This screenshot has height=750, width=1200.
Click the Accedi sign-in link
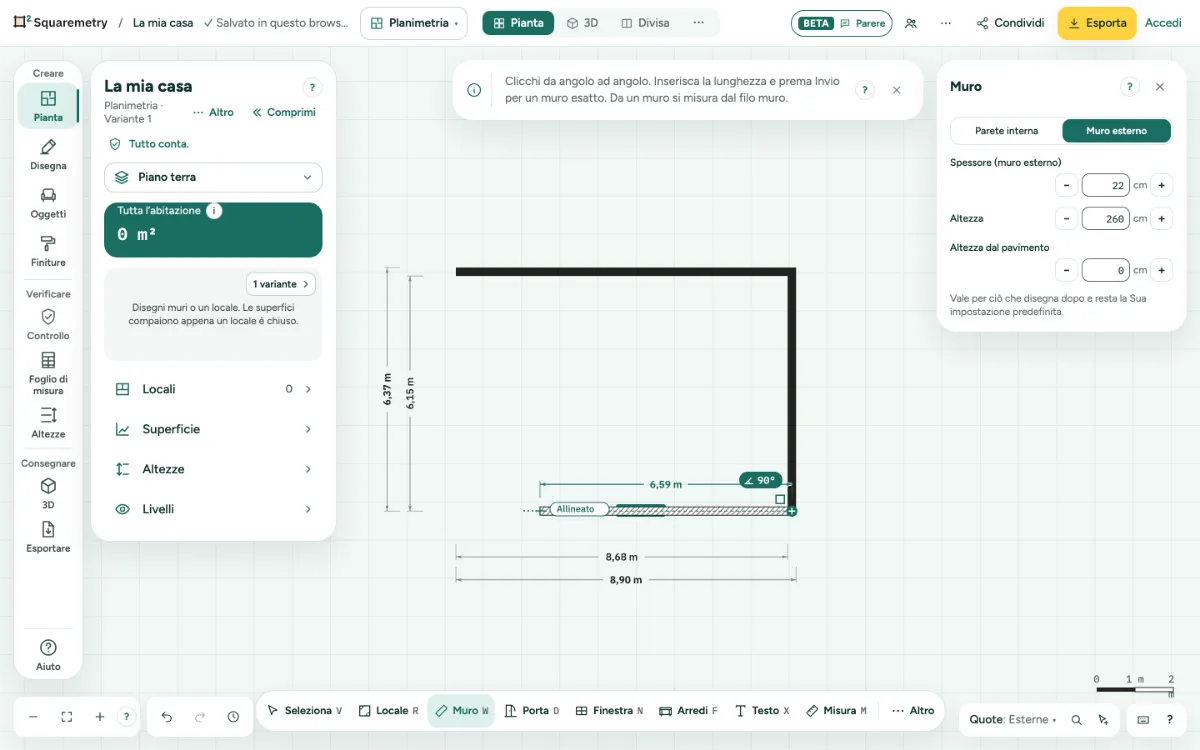[1163, 23]
